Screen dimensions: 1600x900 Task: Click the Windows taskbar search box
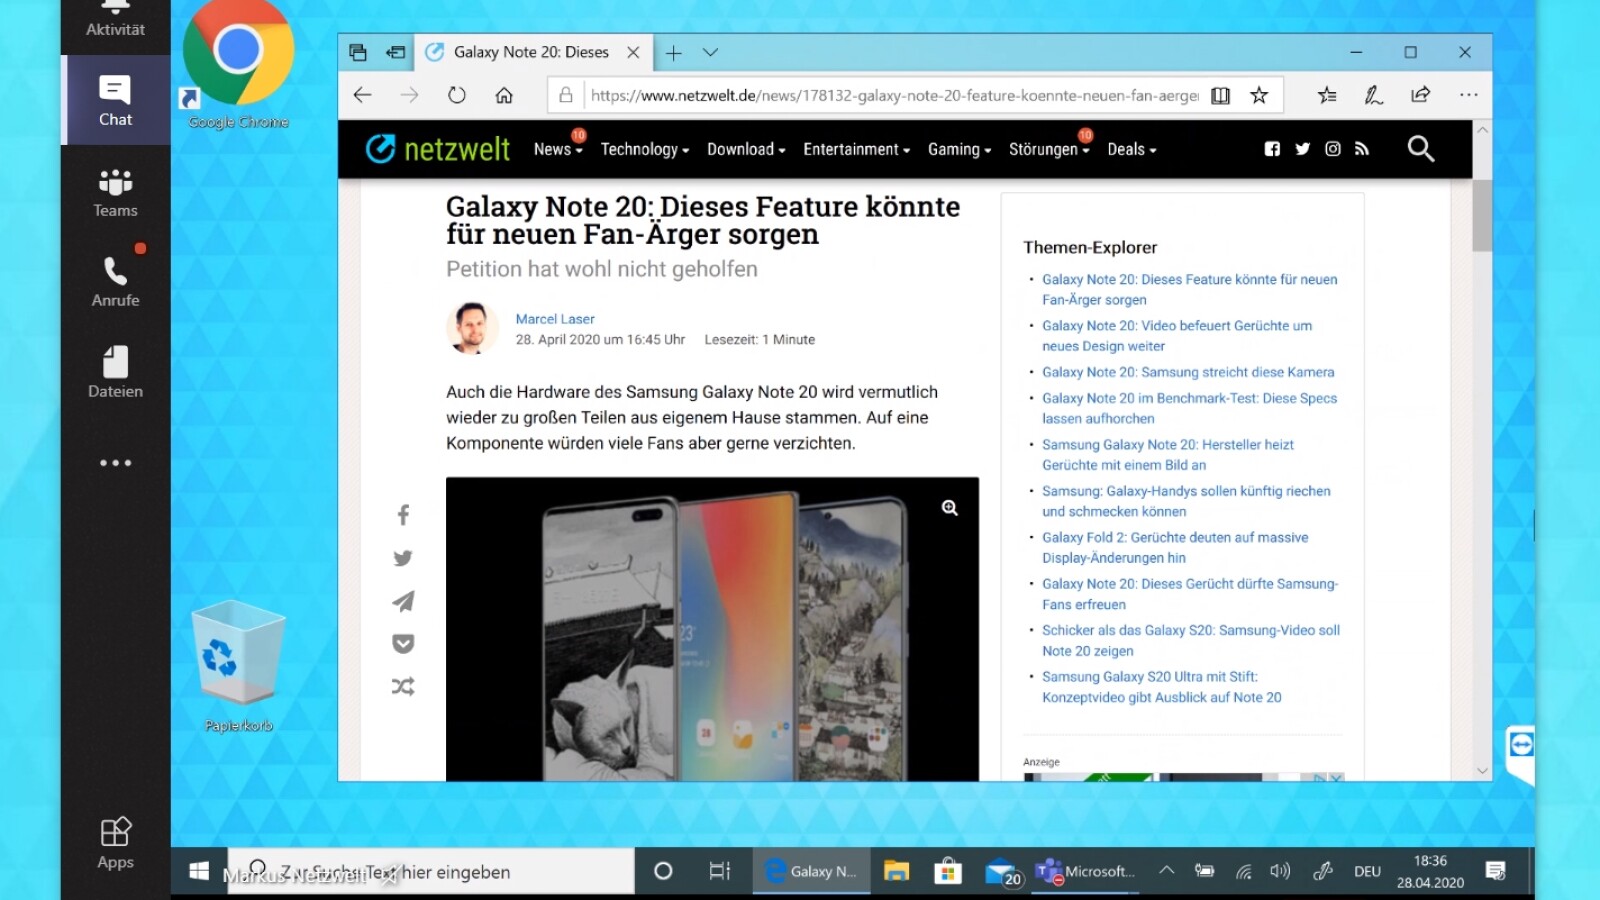point(431,871)
